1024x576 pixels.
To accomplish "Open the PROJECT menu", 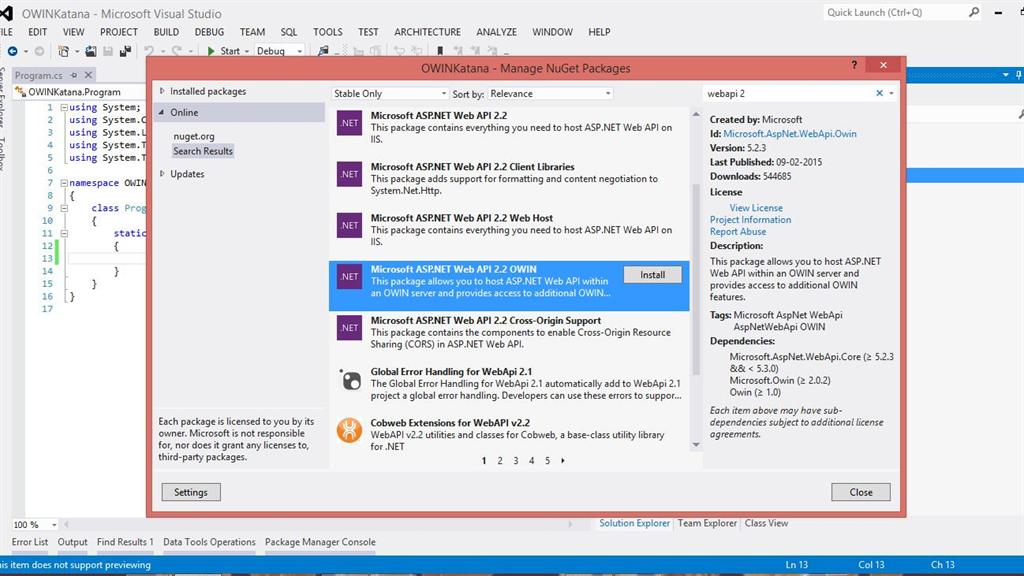I will click(x=118, y=32).
